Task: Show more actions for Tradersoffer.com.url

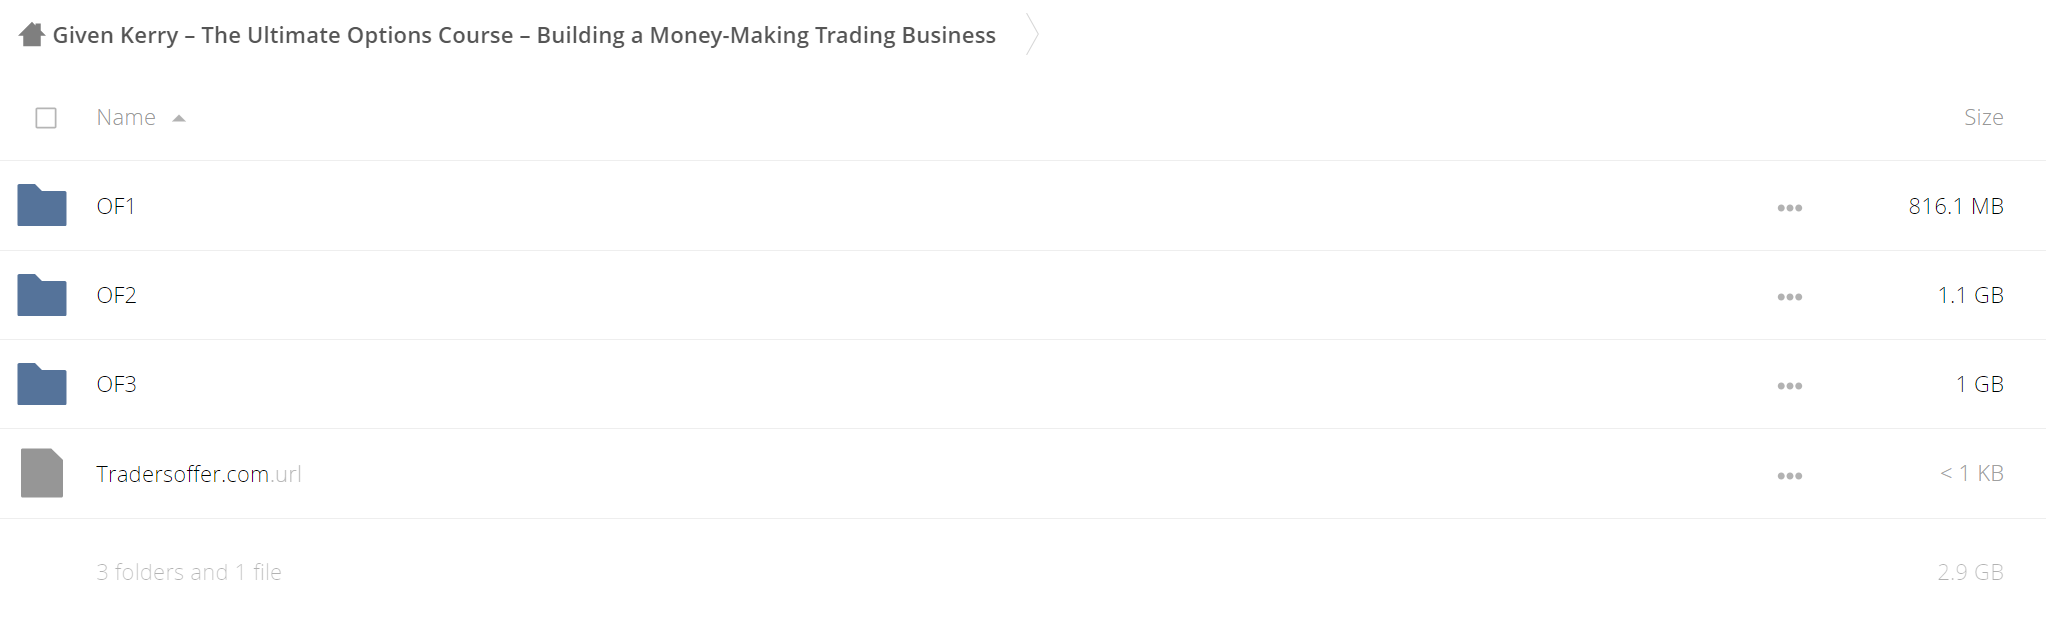Action: [x=1790, y=476]
